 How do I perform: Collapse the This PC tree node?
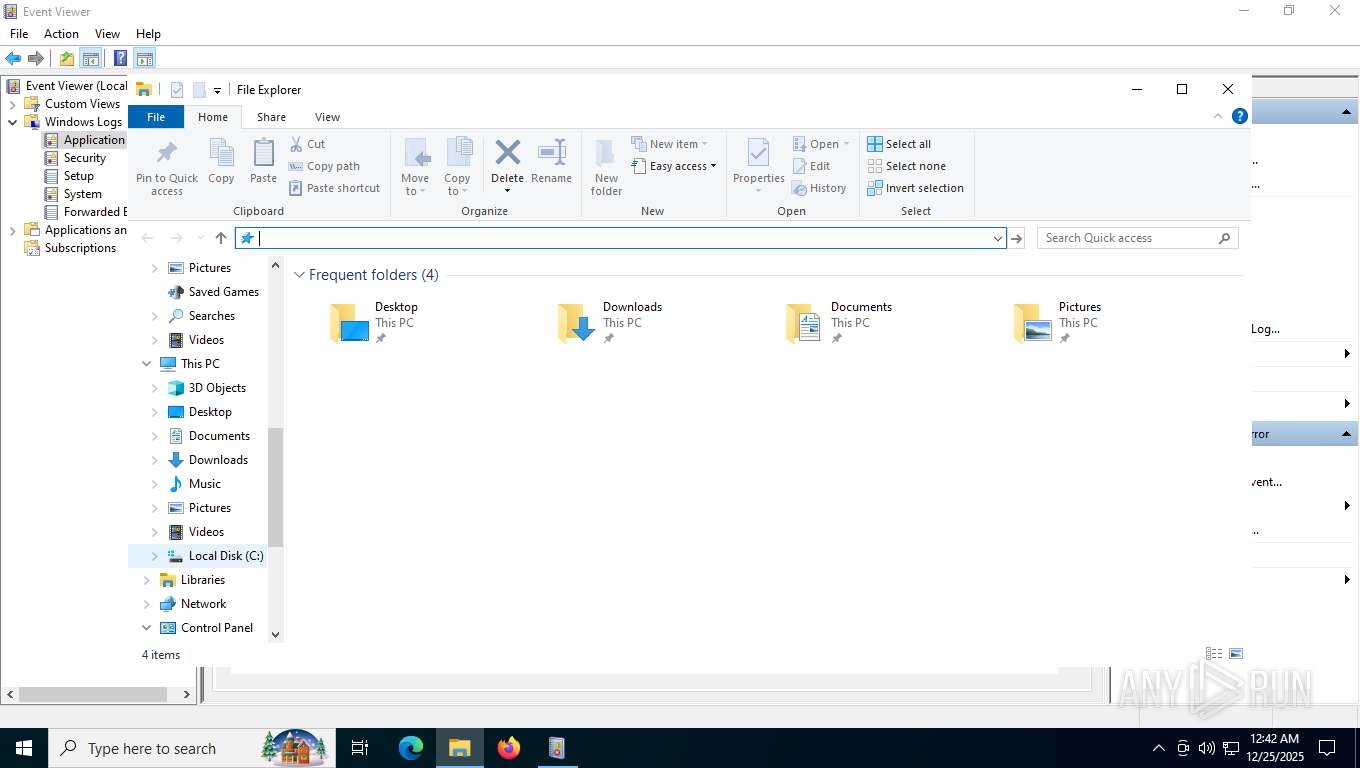coord(147,364)
